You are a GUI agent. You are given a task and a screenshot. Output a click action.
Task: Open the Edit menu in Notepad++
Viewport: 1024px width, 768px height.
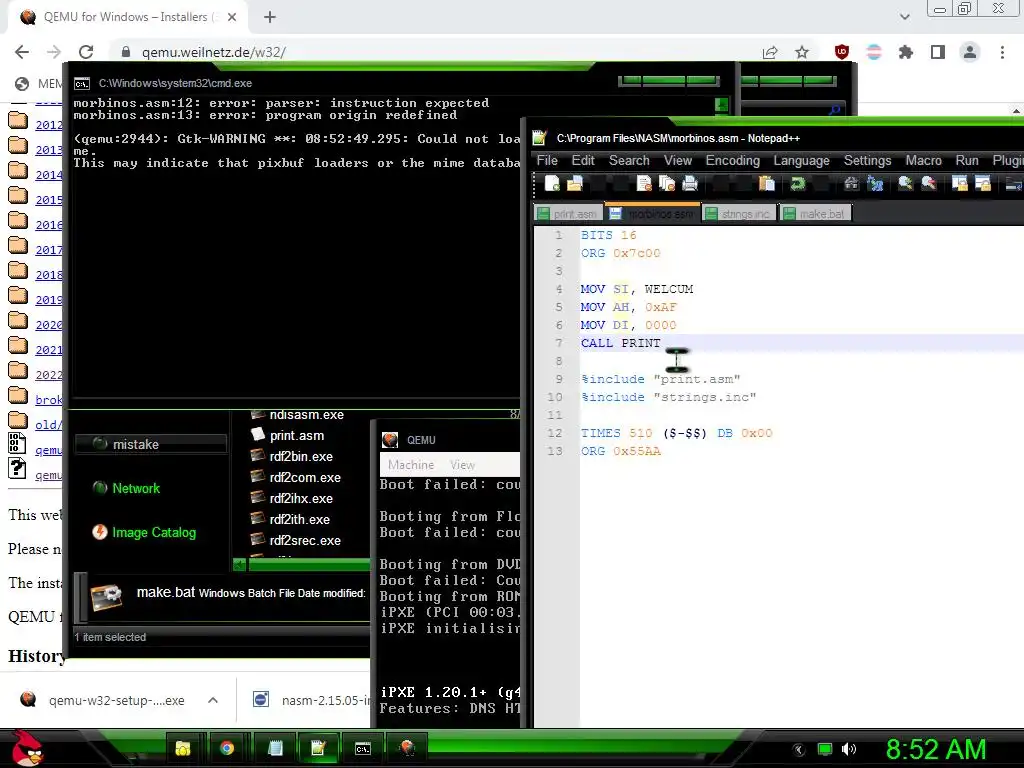tap(583, 161)
